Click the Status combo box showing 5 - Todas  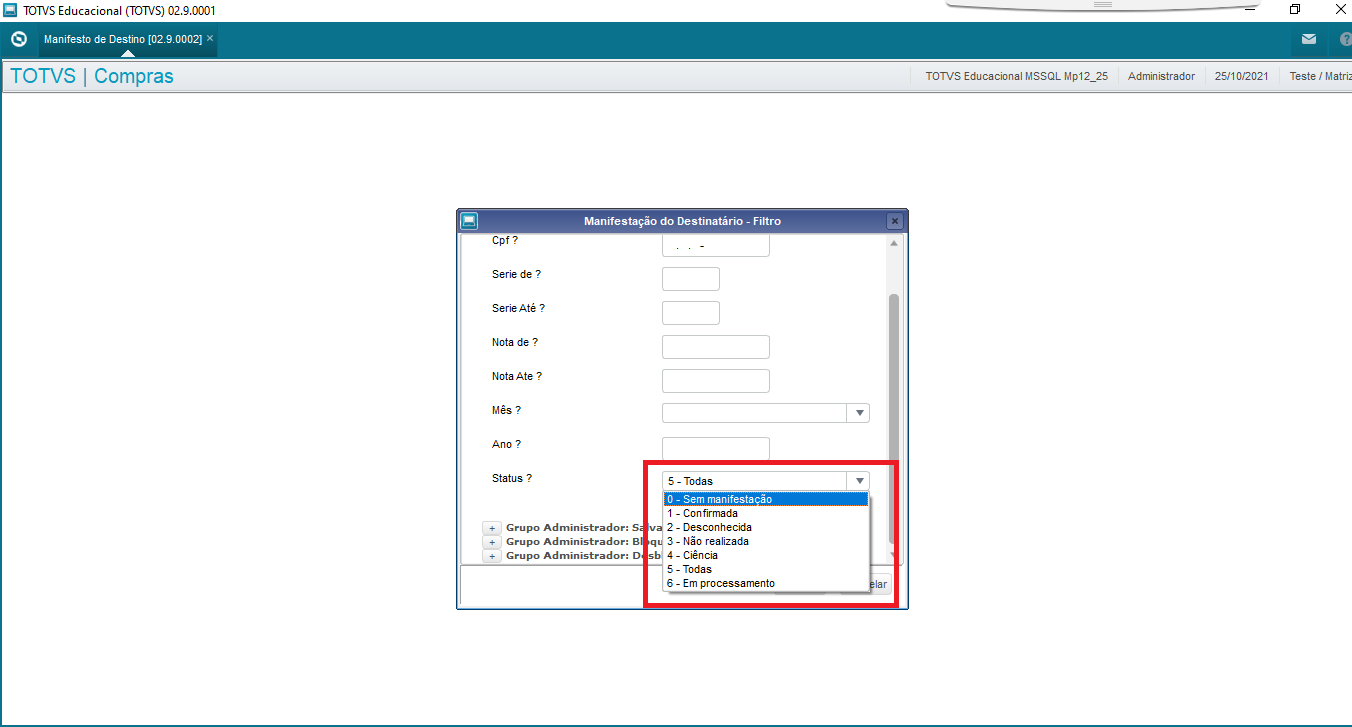coord(766,481)
